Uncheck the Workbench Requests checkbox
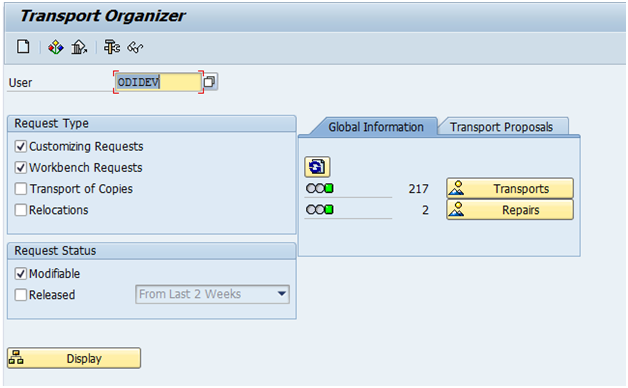Image resolution: width=628 pixels, height=388 pixels. pyautogui.click(x=21, y=168)
